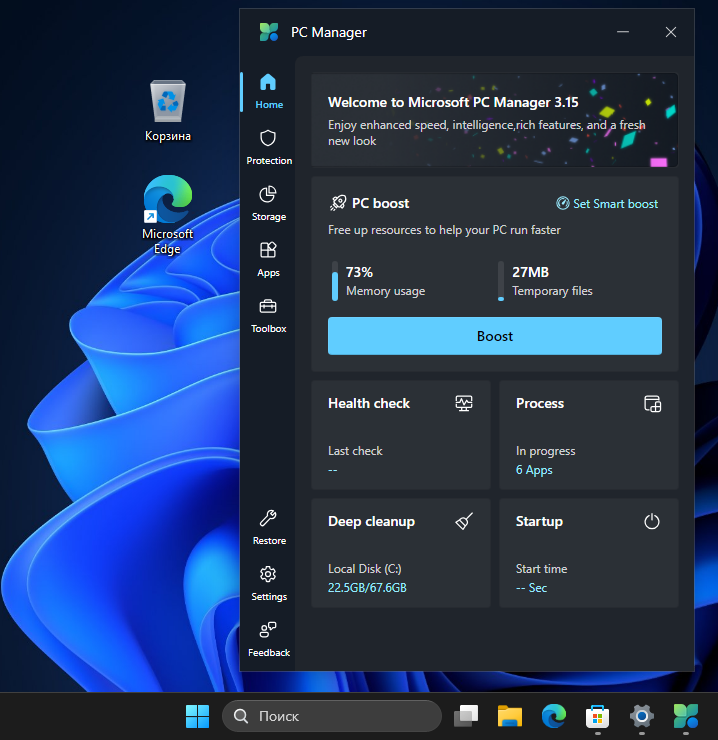Screen dimensions: 718x740
Task: Click the Local Disk (C:) label
Action: coord(364,569)
